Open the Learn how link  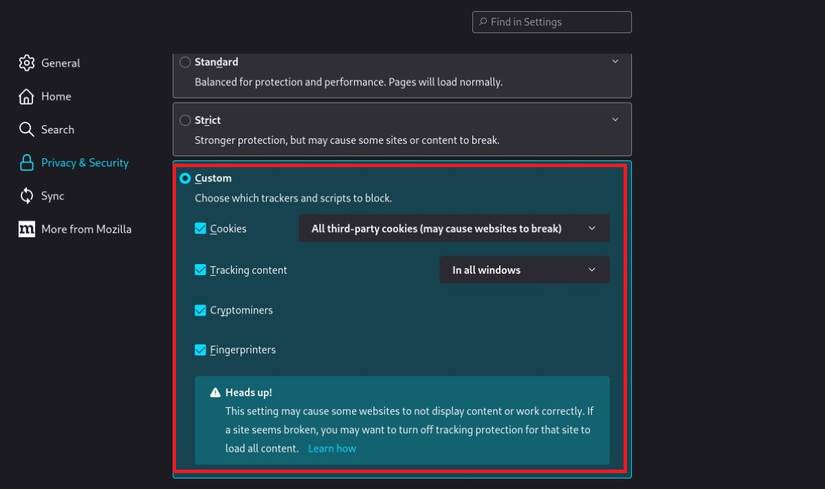click(x=332, y=449)
